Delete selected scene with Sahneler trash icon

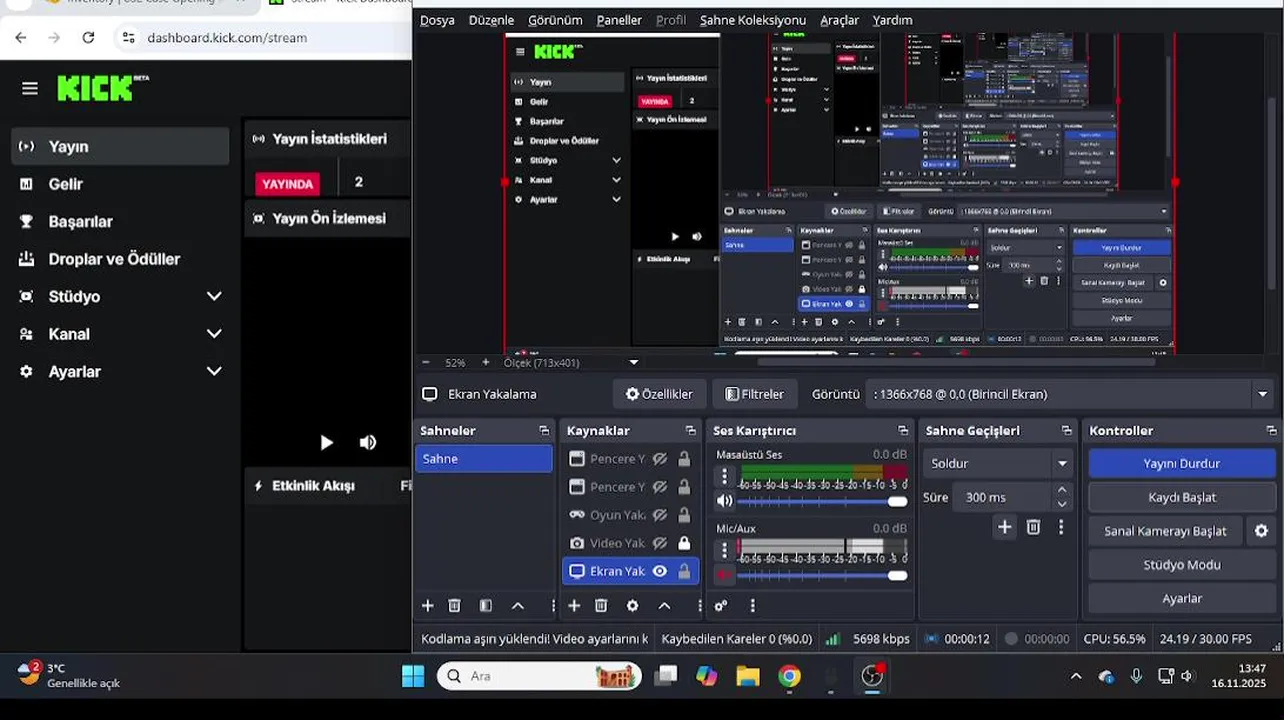454,606
